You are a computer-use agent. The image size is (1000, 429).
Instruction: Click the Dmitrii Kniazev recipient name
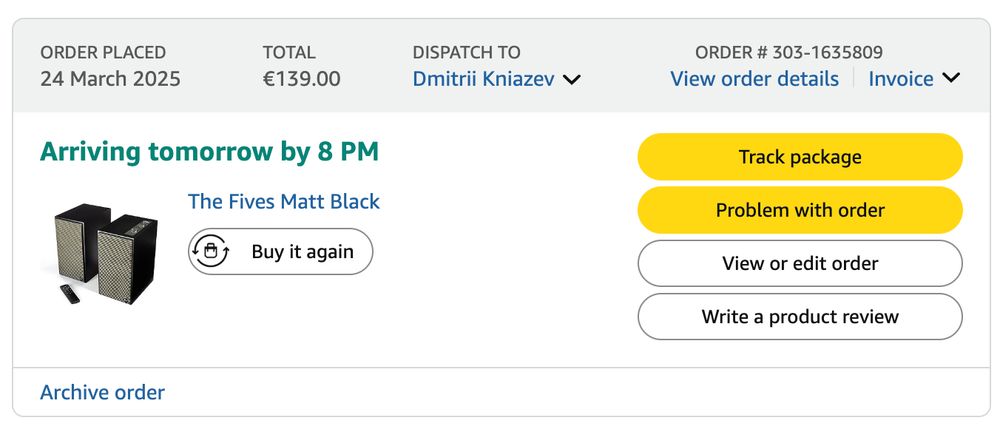pyautogui.click(x=483, y=79)
